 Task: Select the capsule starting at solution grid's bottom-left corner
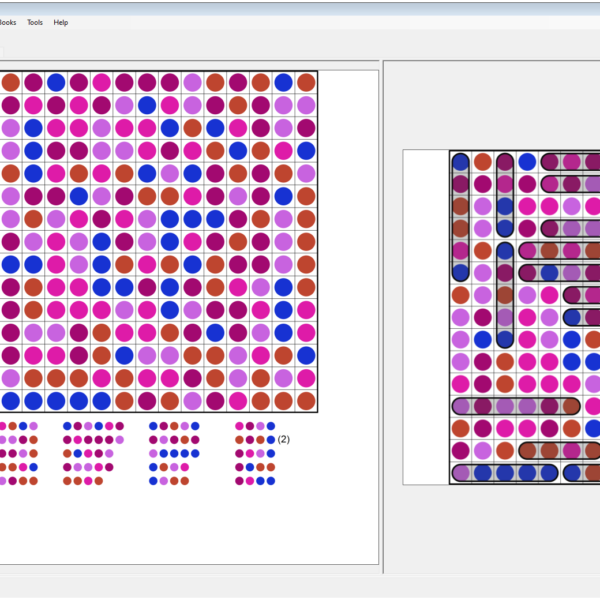point(503,473)
